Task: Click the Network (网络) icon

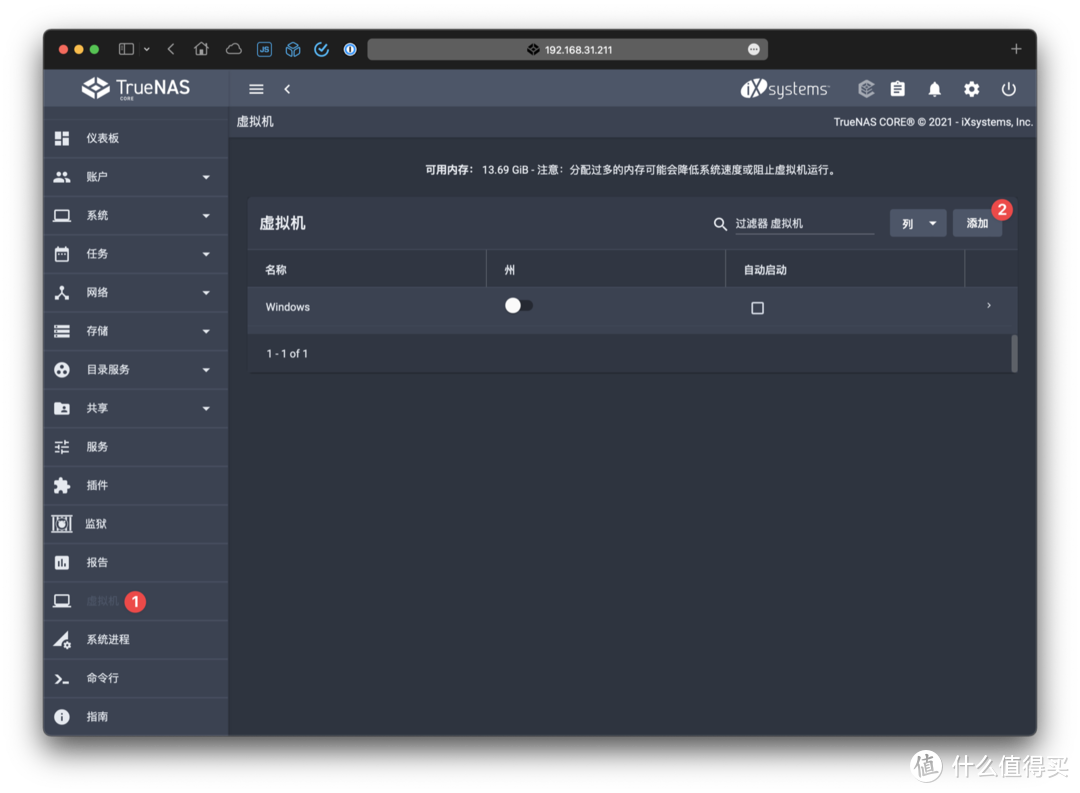Action: click(x=62, y=293)
